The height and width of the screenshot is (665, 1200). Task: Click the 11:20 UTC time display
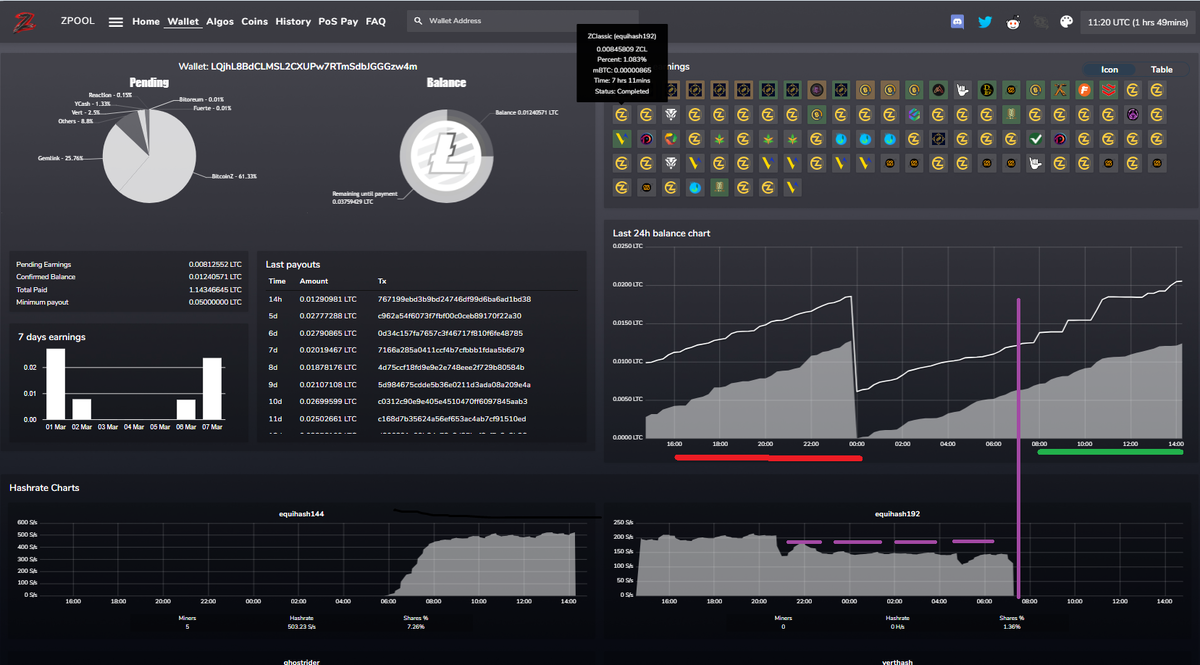(1138, 21)
